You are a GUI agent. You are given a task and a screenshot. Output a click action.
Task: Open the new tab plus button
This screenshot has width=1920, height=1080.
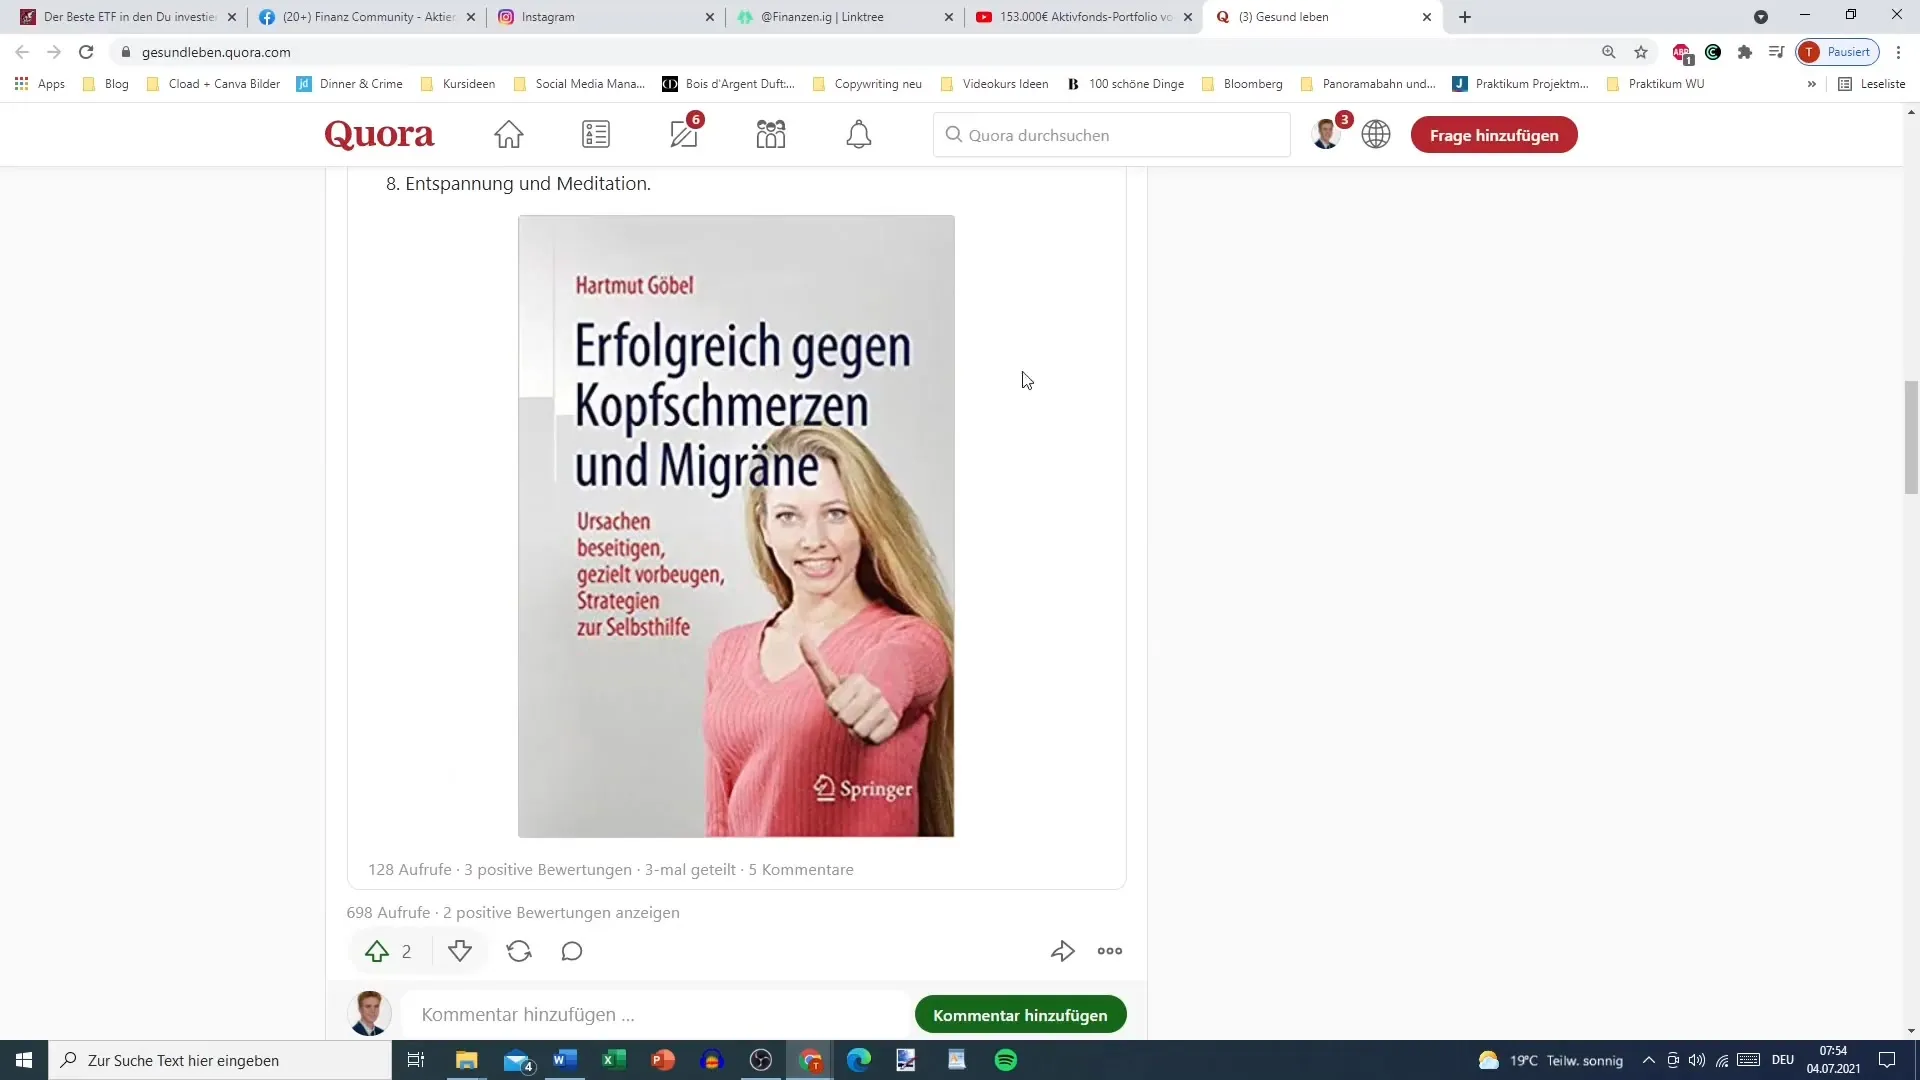click(1465, 17)
